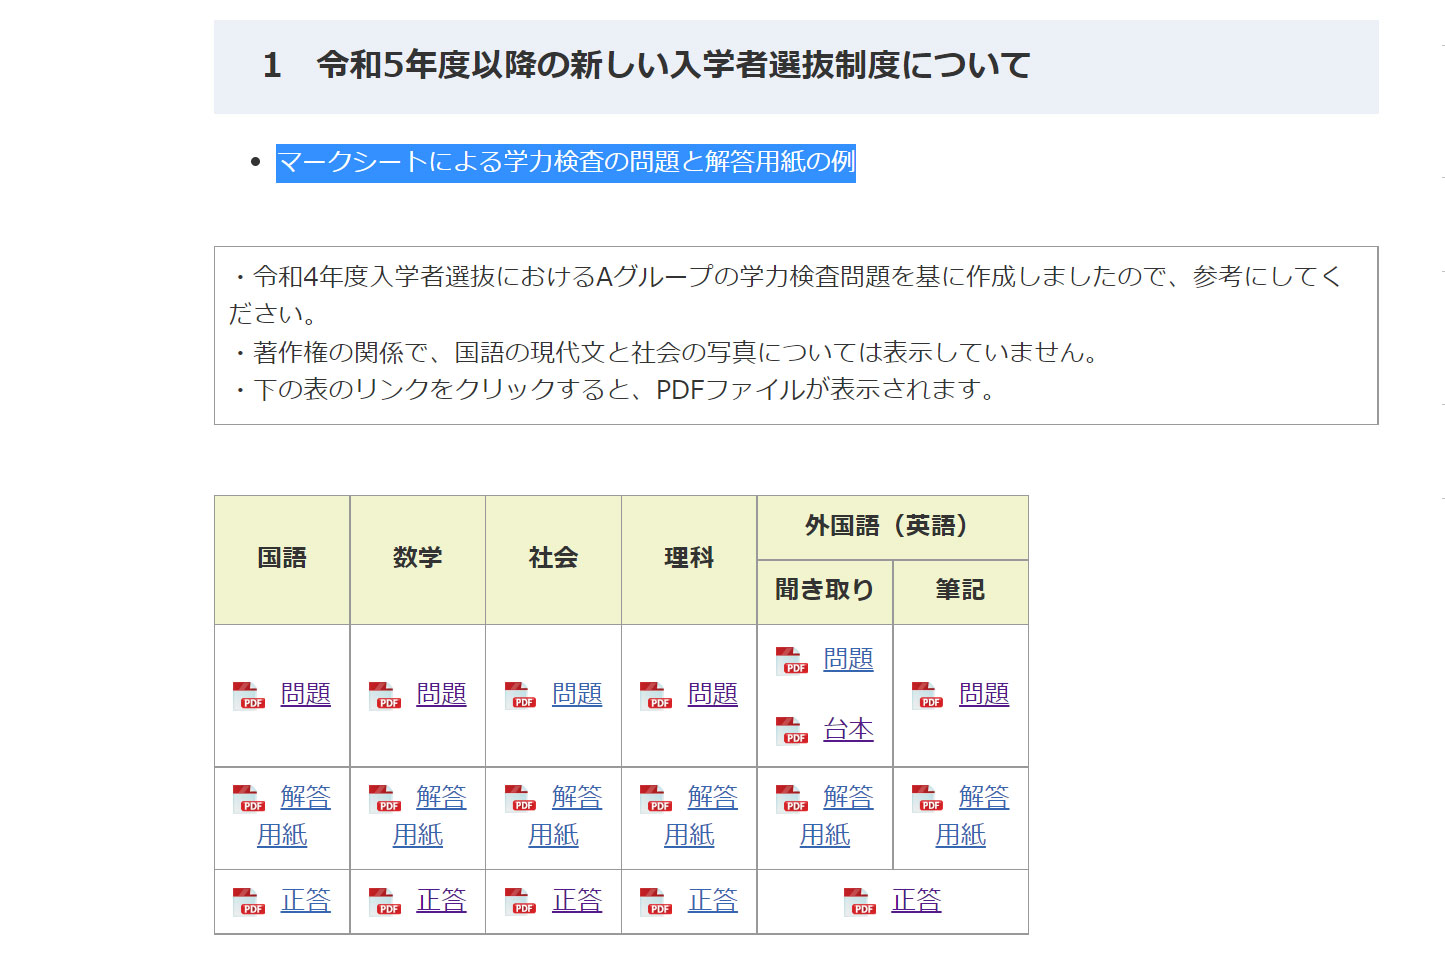Image resolution: width=1445 pixels, height=964 pixels.
Task: Open the 理科 問題 PDF icon
Action: (654, 694)
